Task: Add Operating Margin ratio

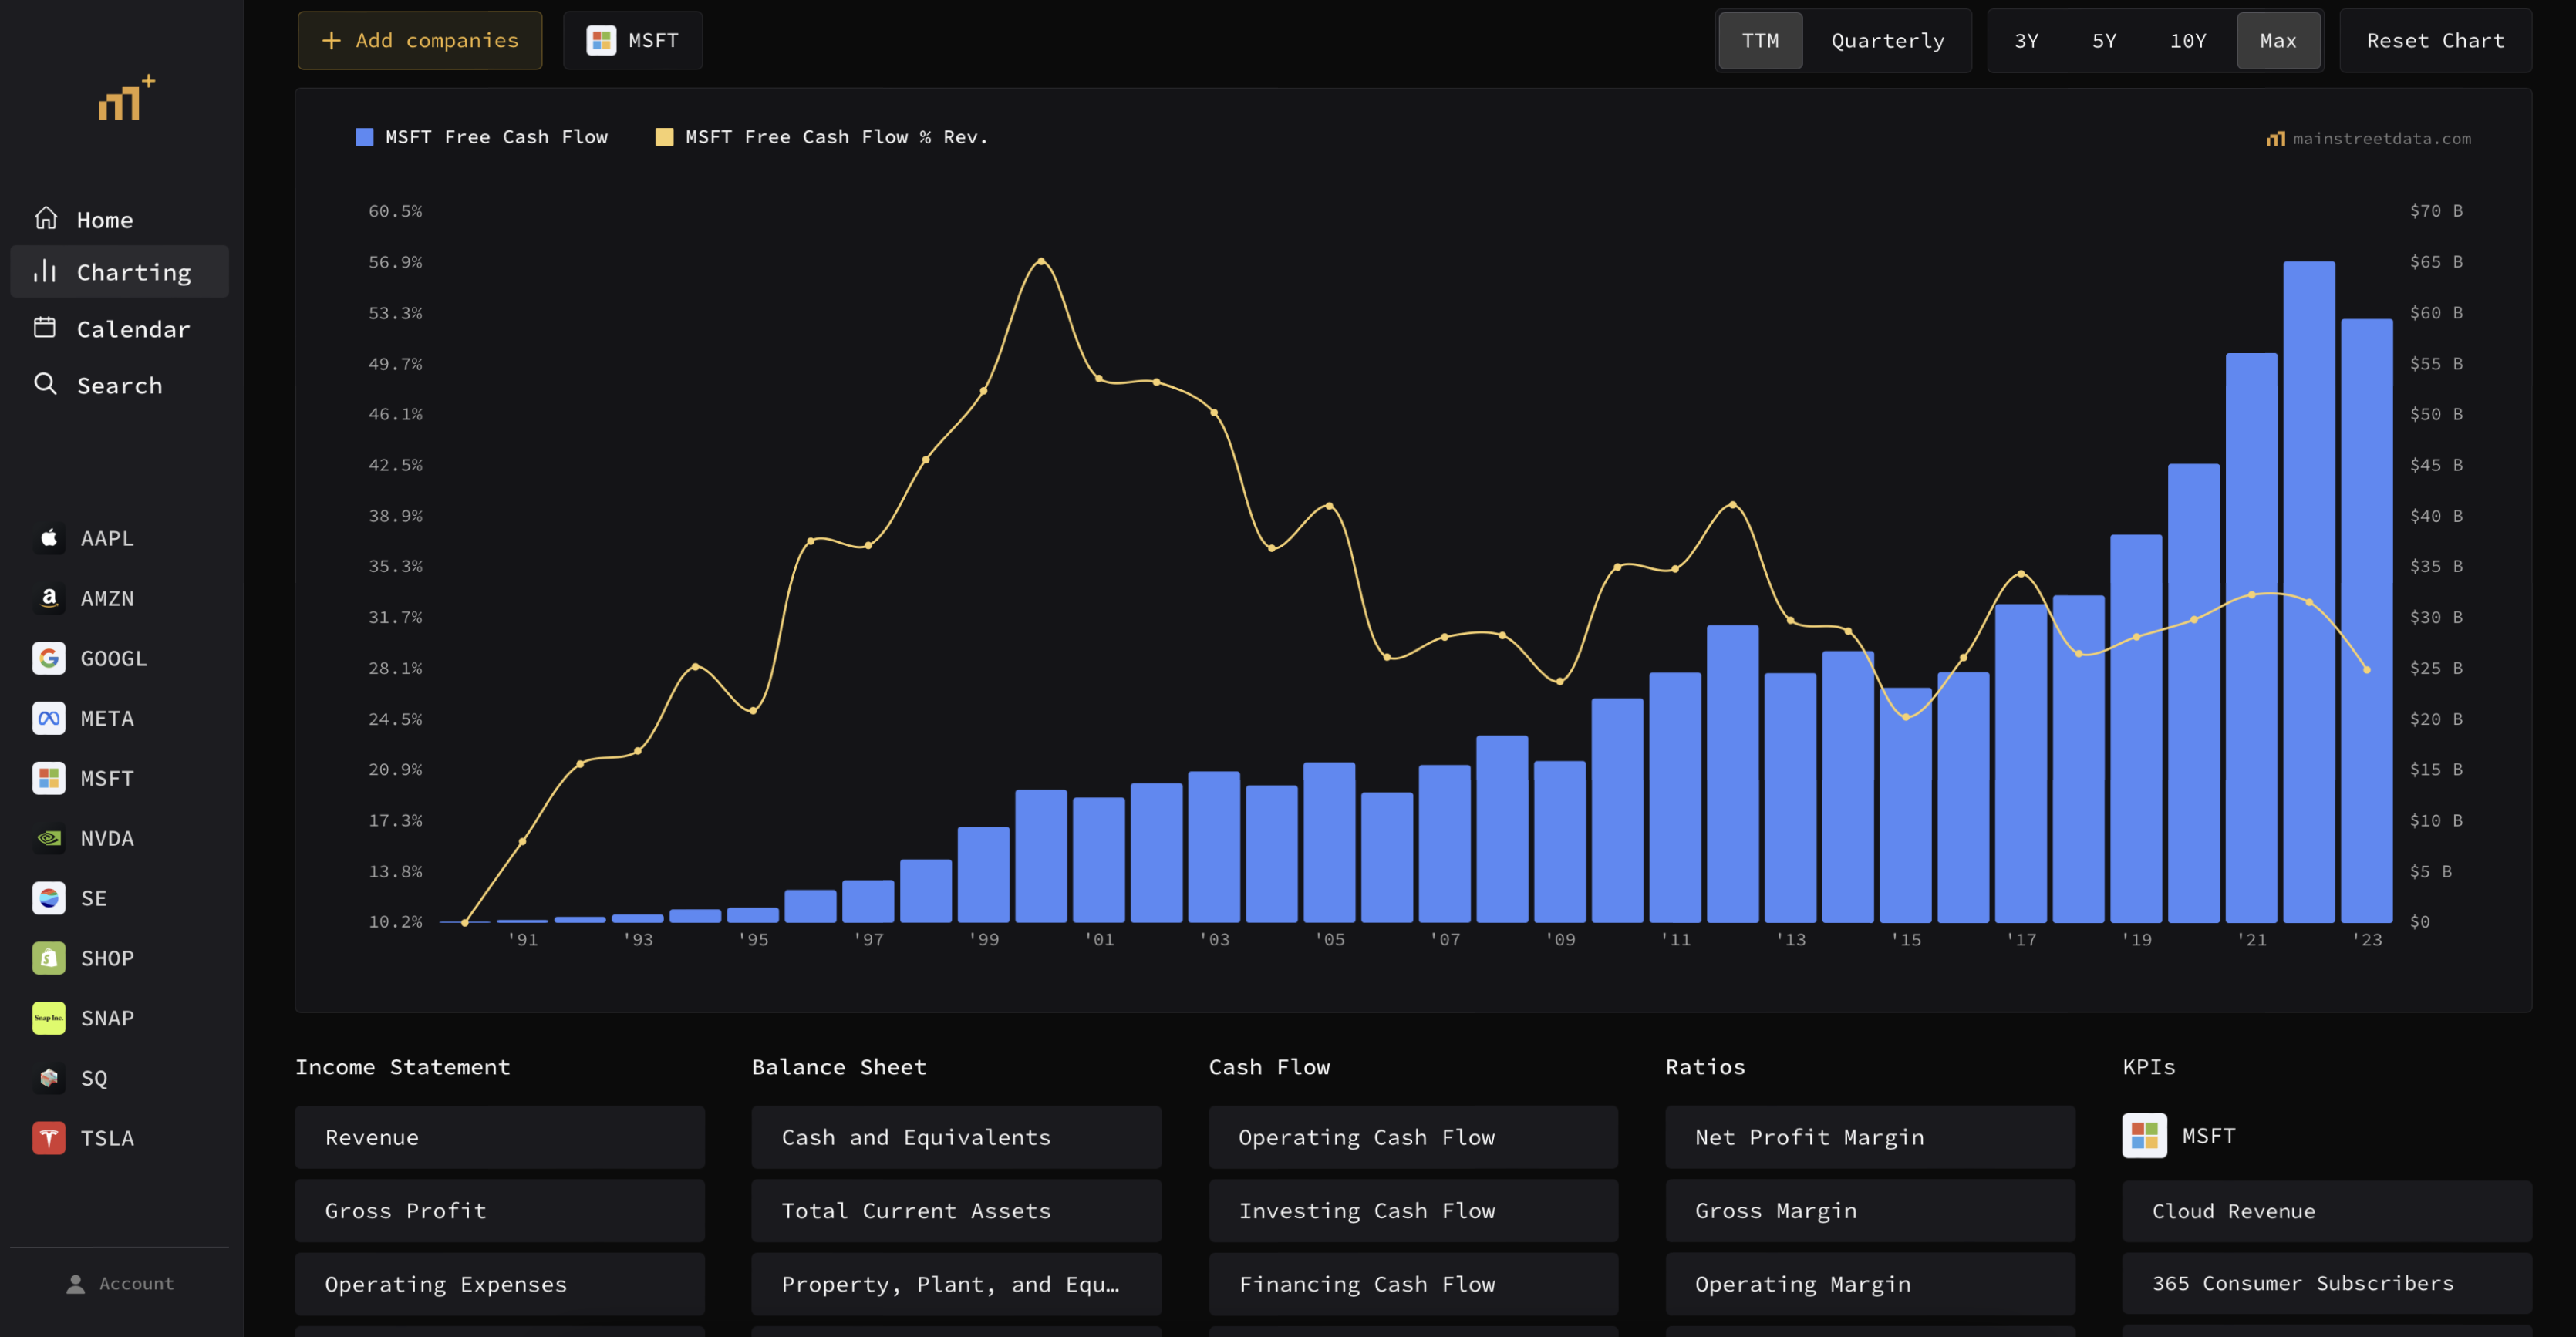Action: coord(1870,1285)
